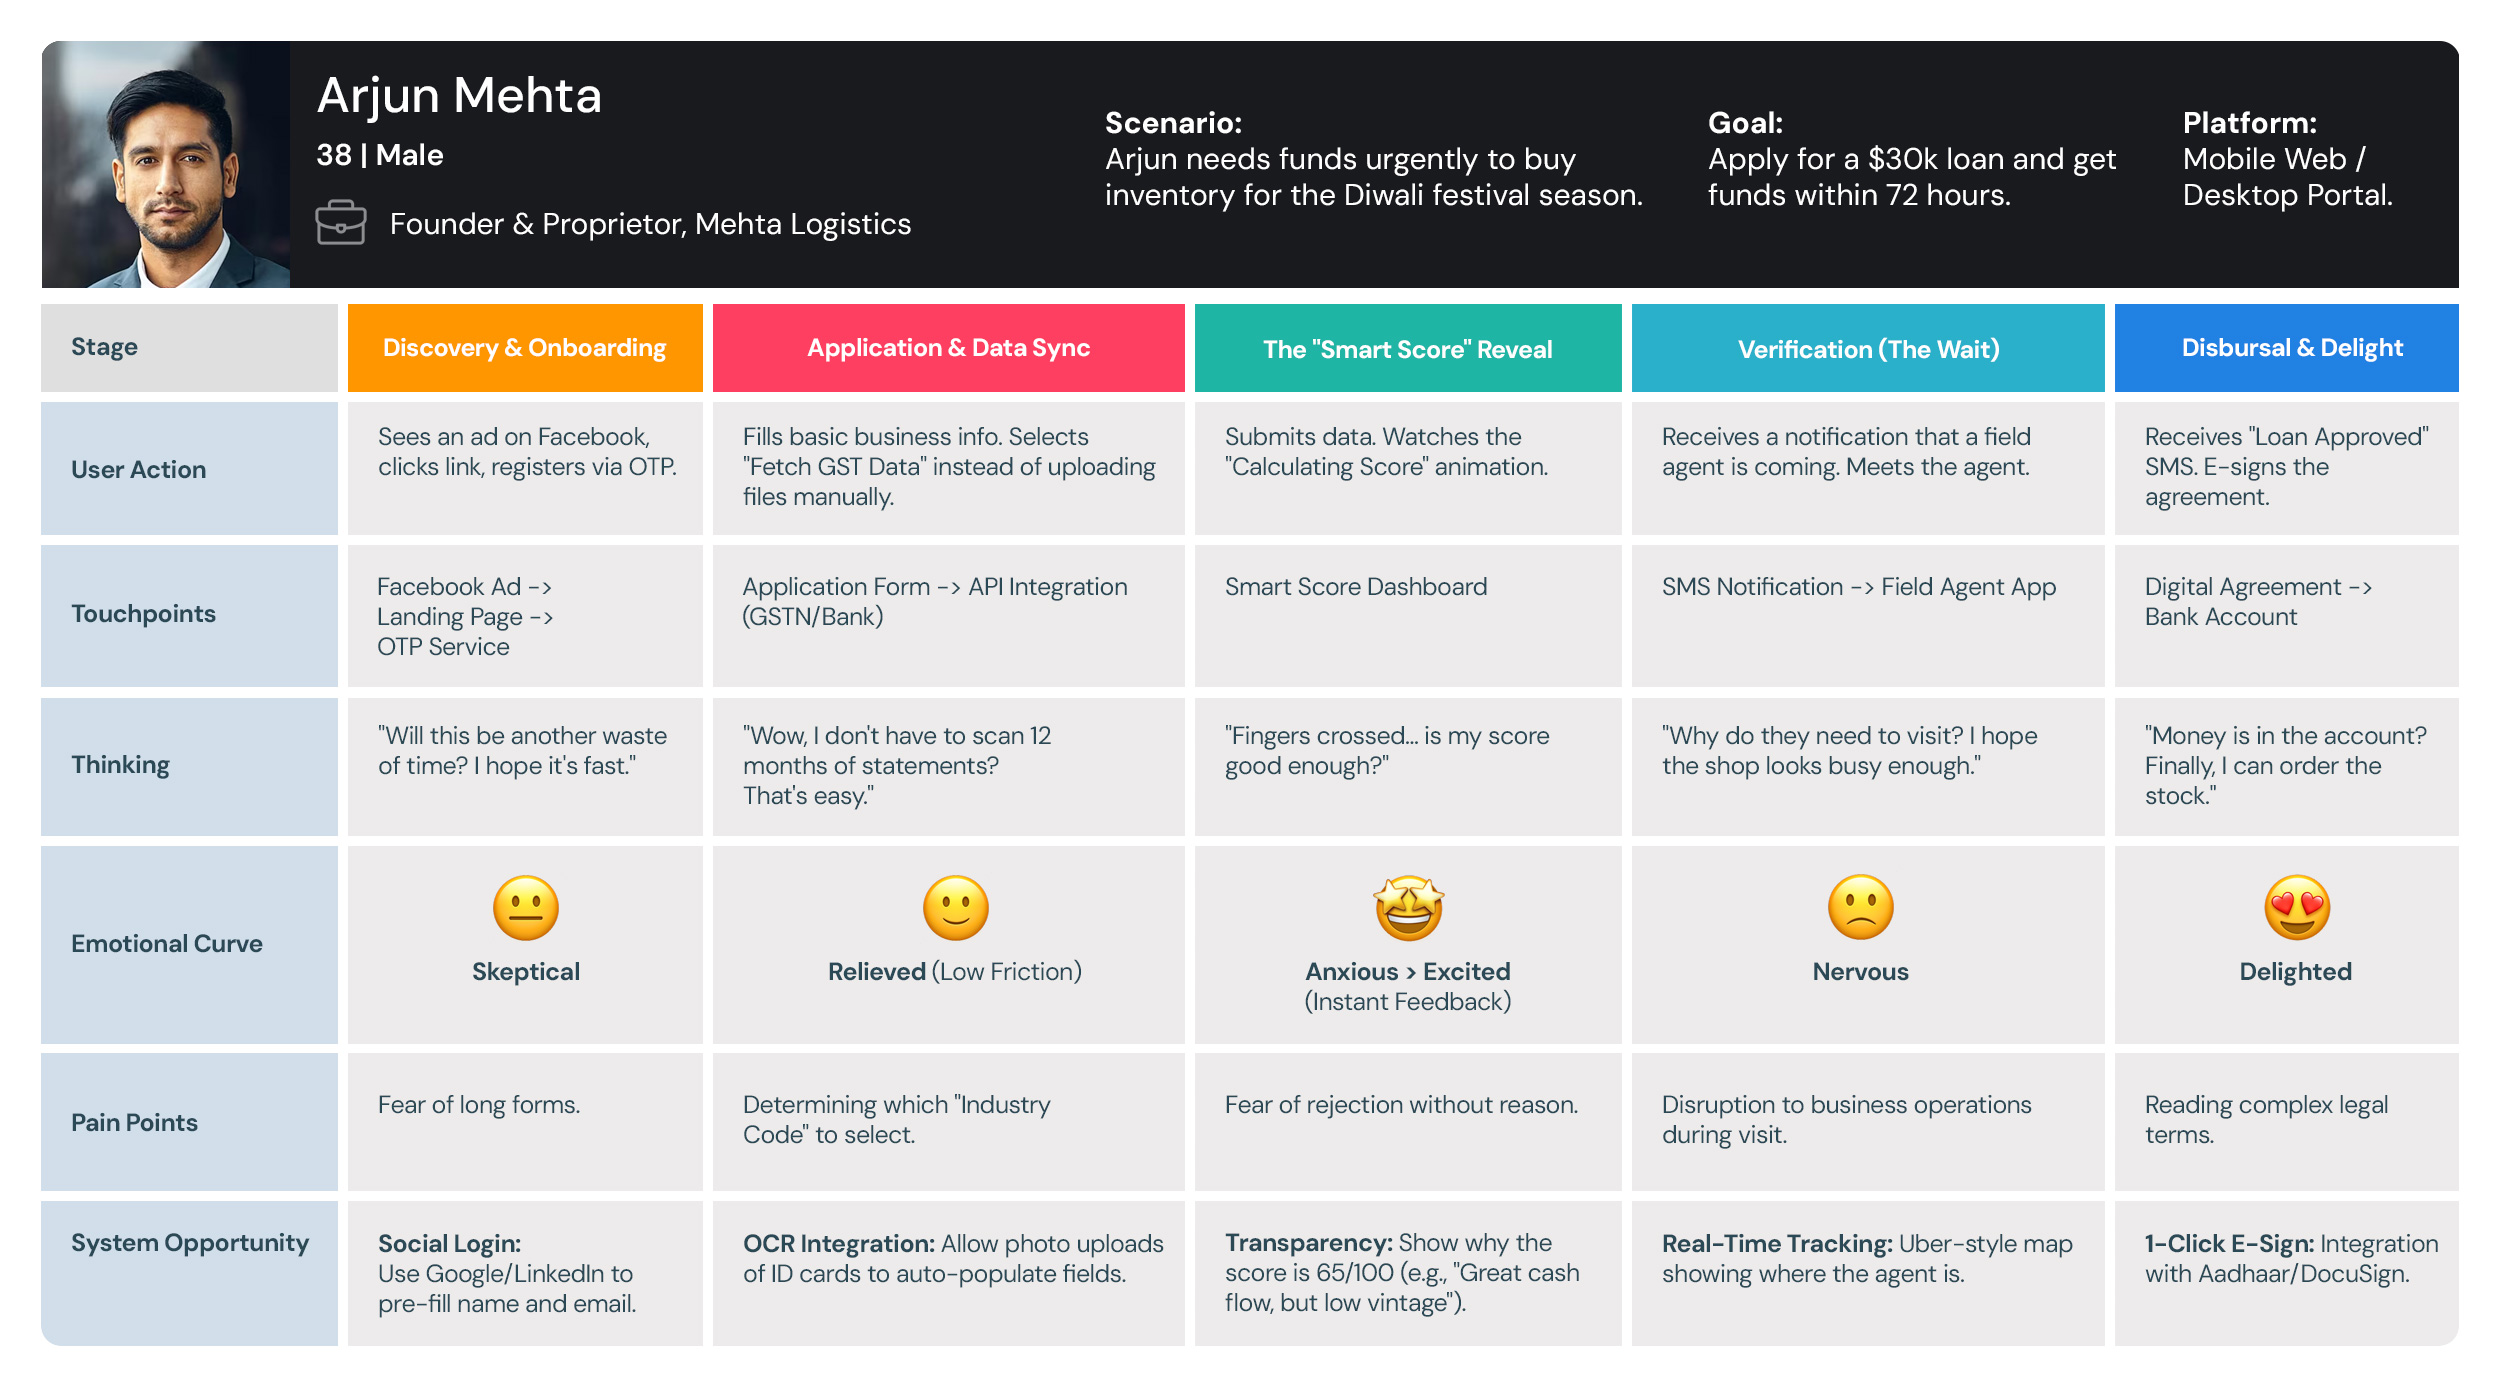The image size is (2500, 1387).
Task: Click the Arjun Mehta persona name
Action: coord(459,96)
